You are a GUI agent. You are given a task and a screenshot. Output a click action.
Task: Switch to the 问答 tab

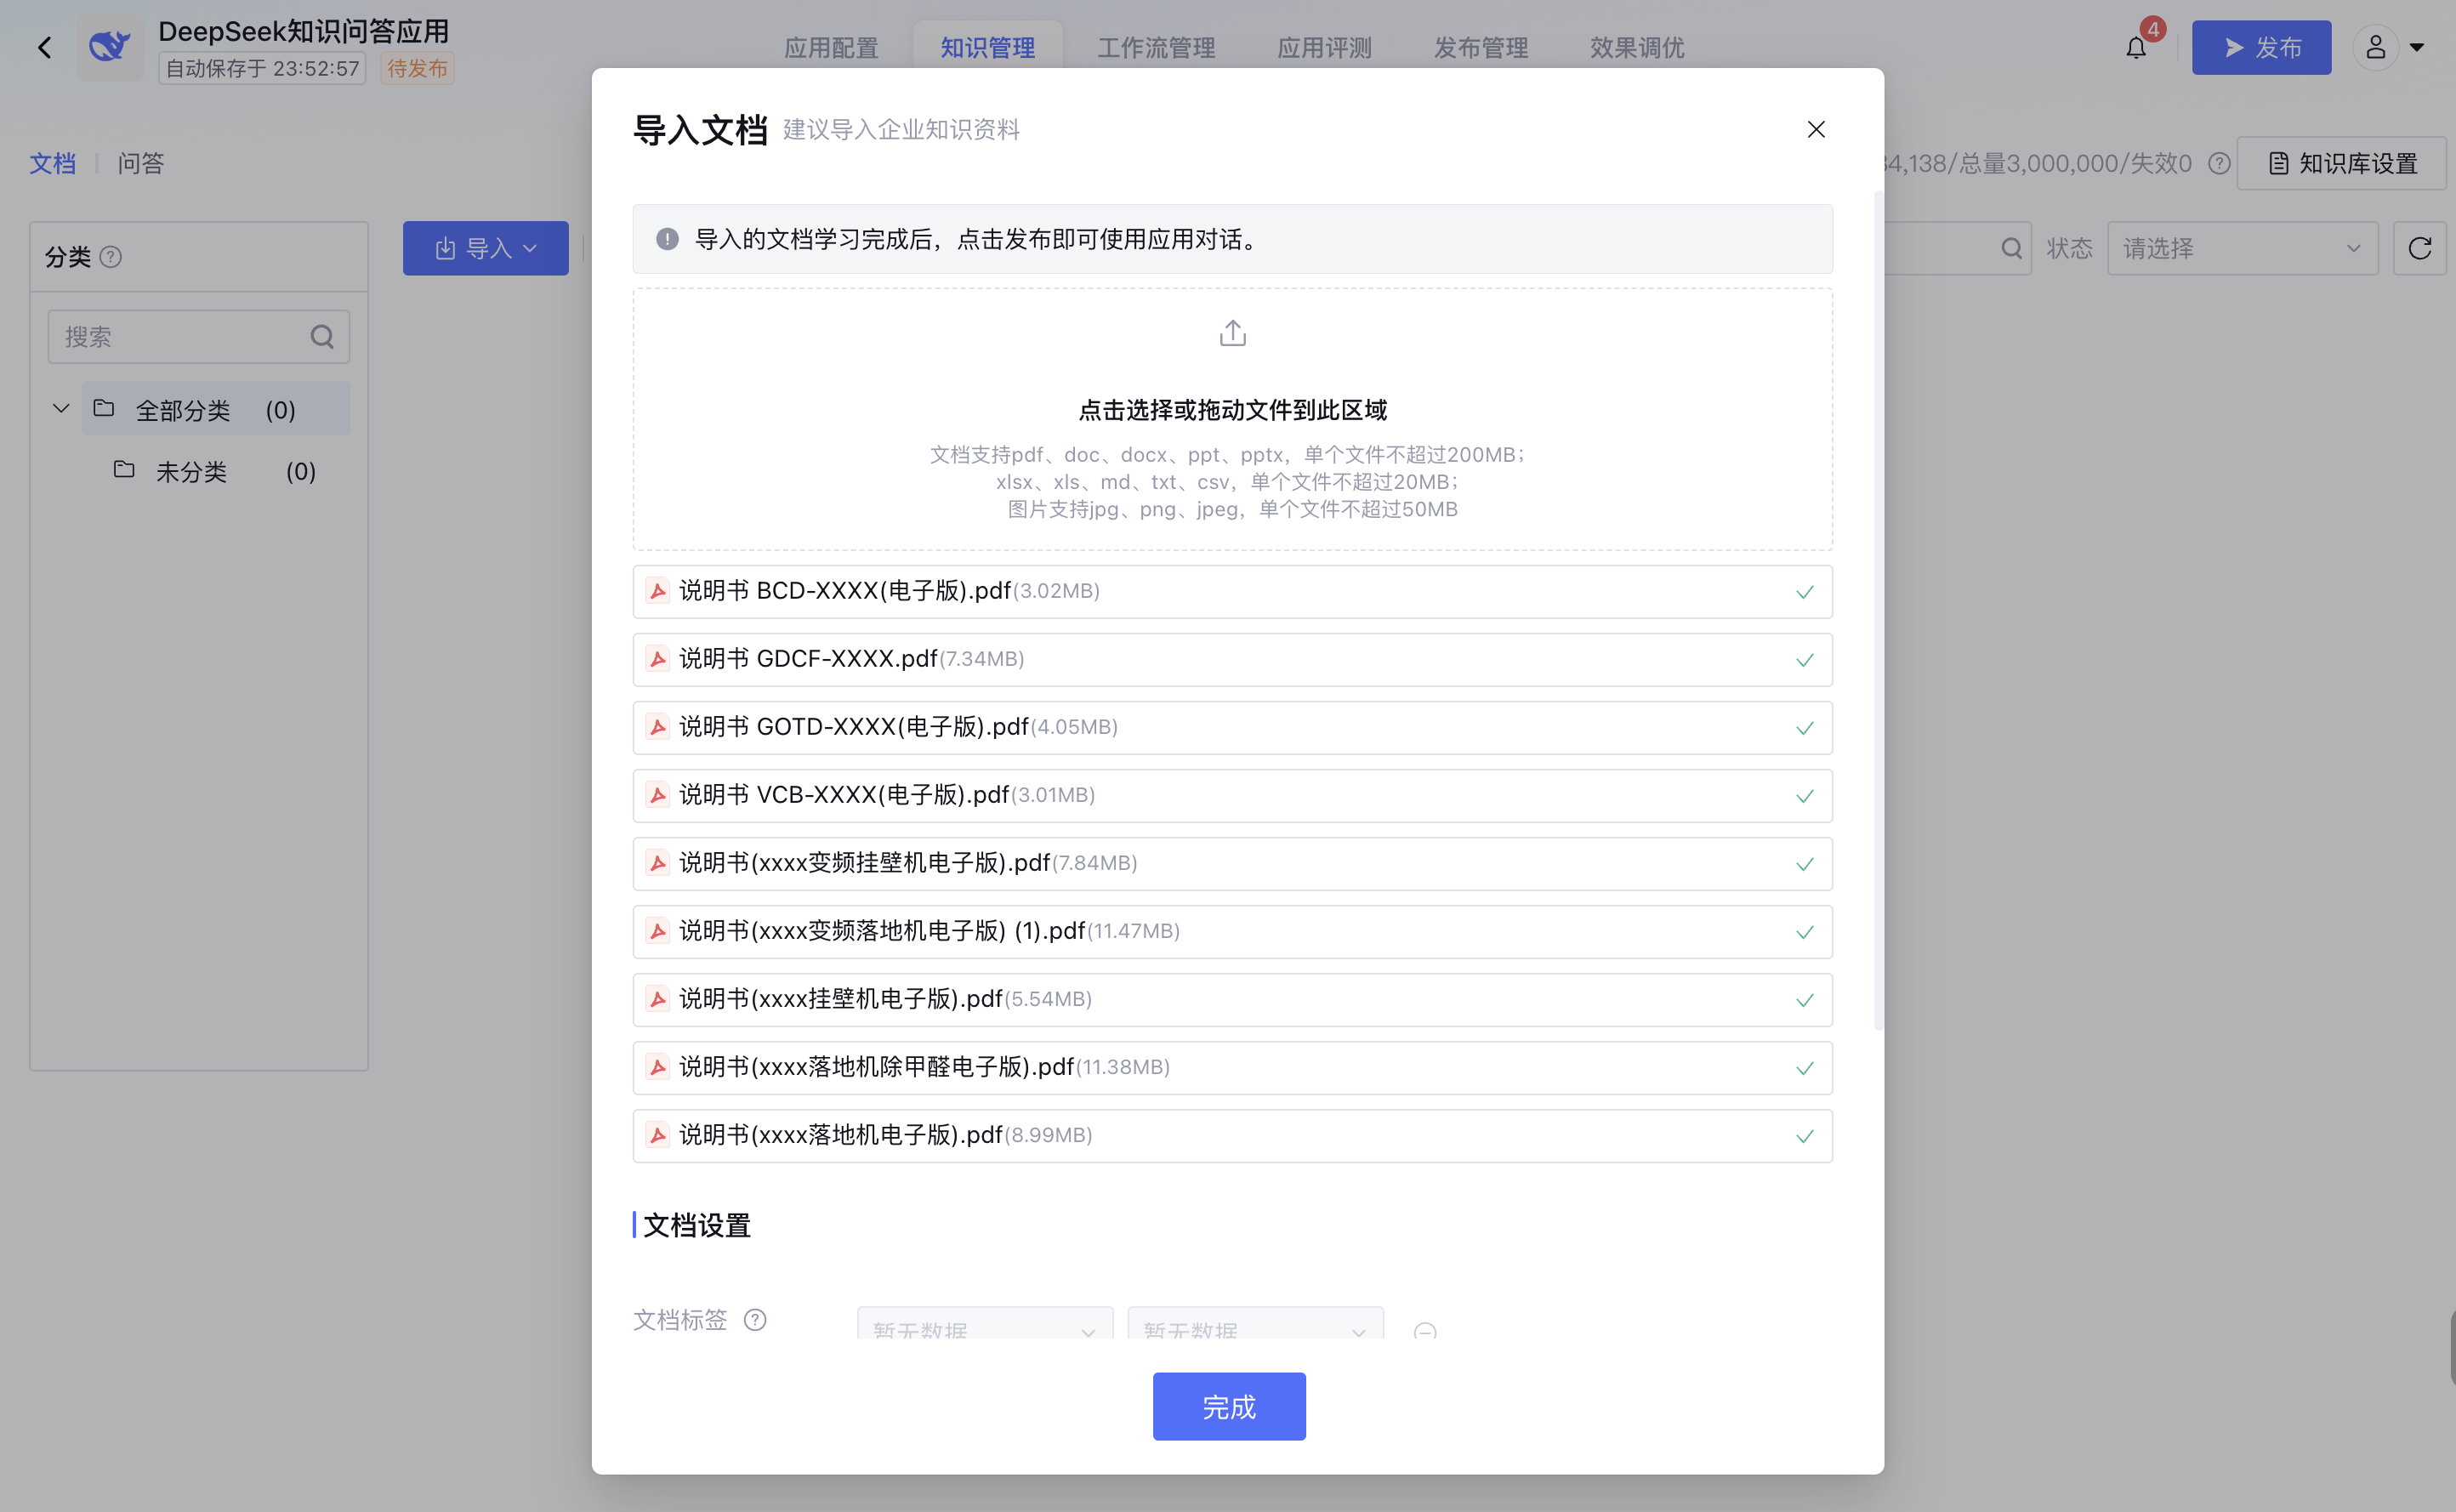140,163
